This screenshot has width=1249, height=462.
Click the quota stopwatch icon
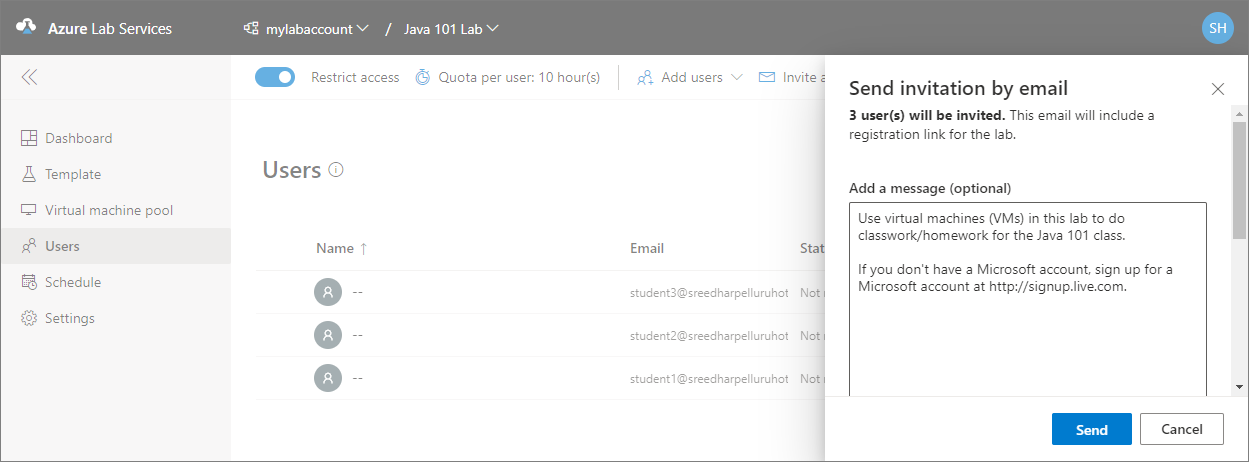point(423,77)
